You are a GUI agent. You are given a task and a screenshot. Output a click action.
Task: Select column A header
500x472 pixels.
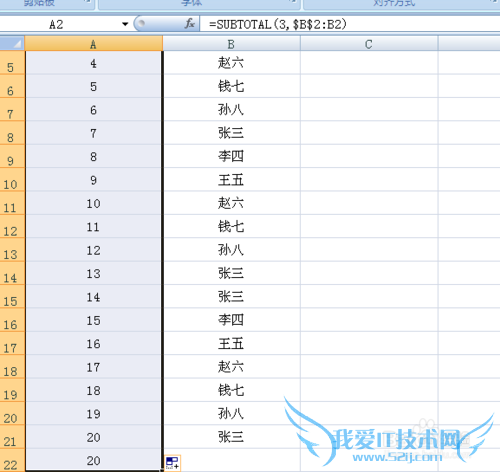click(94, 44)
